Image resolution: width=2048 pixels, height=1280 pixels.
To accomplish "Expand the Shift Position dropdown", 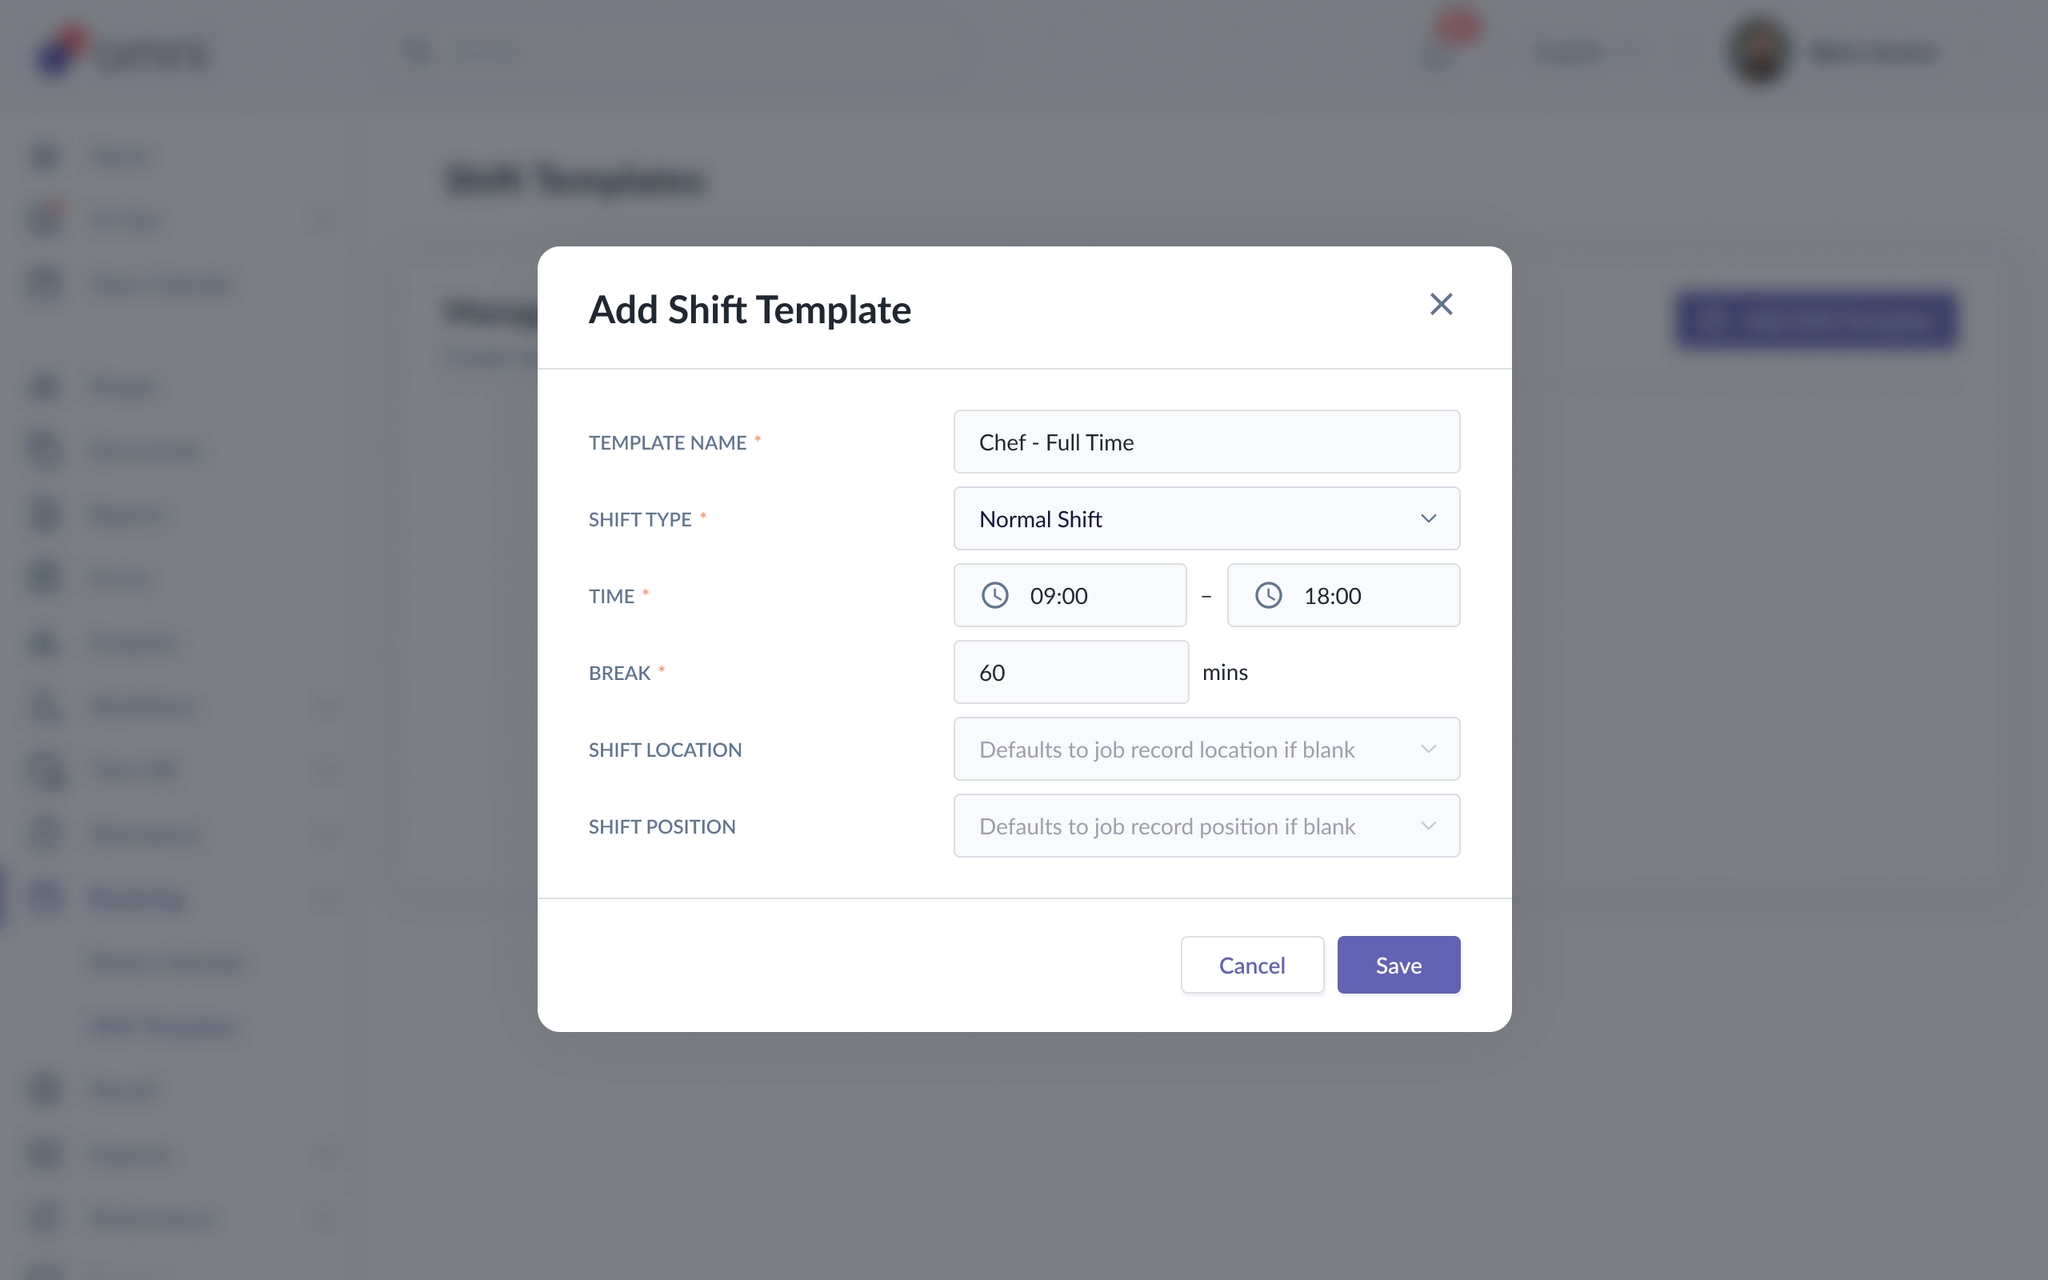I will click(1206, 826).
